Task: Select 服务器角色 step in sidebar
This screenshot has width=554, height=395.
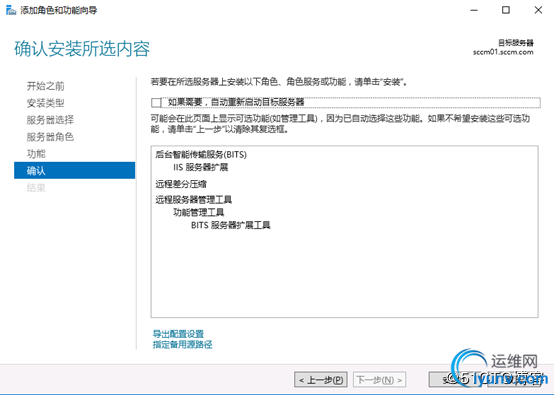Action: point(50,137)
